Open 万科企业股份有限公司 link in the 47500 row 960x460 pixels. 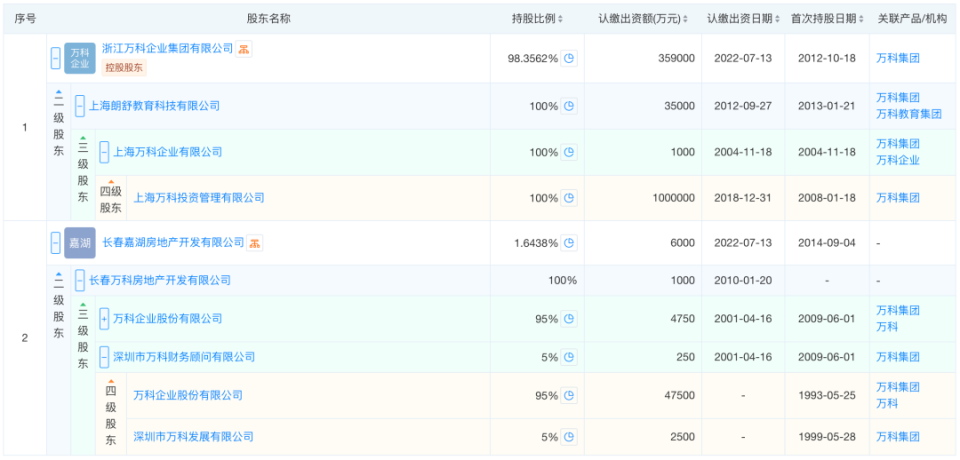tap(188, 396)
